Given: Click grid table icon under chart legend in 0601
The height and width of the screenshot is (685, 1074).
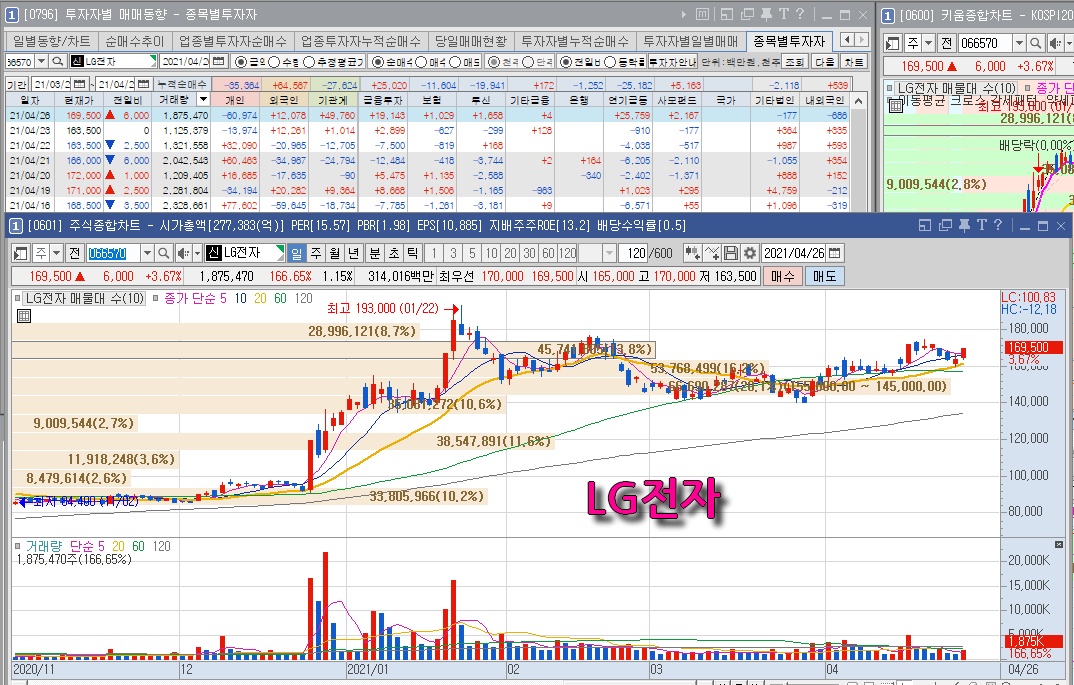Looking at the screenshot, I should pyautogui.click(x=24, y=316).
